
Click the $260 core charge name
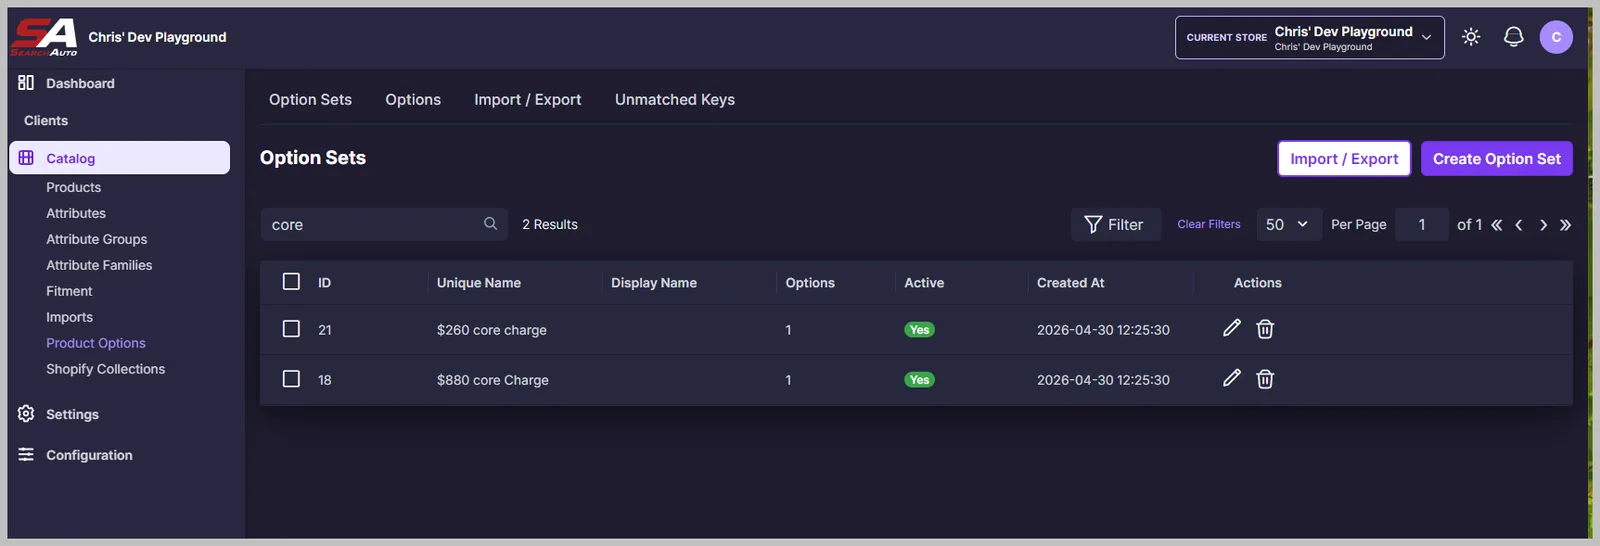[492, 330]
